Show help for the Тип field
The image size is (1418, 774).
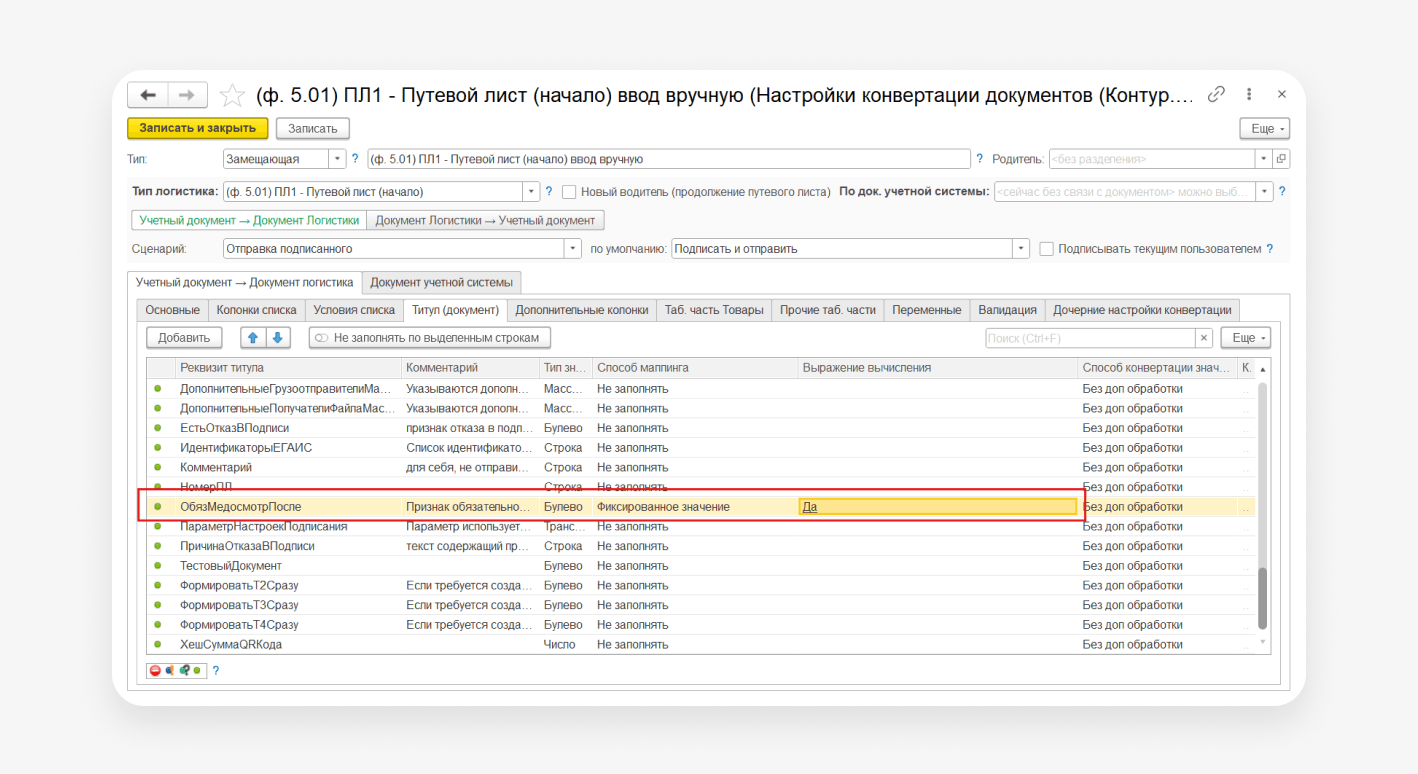point(354,159)
